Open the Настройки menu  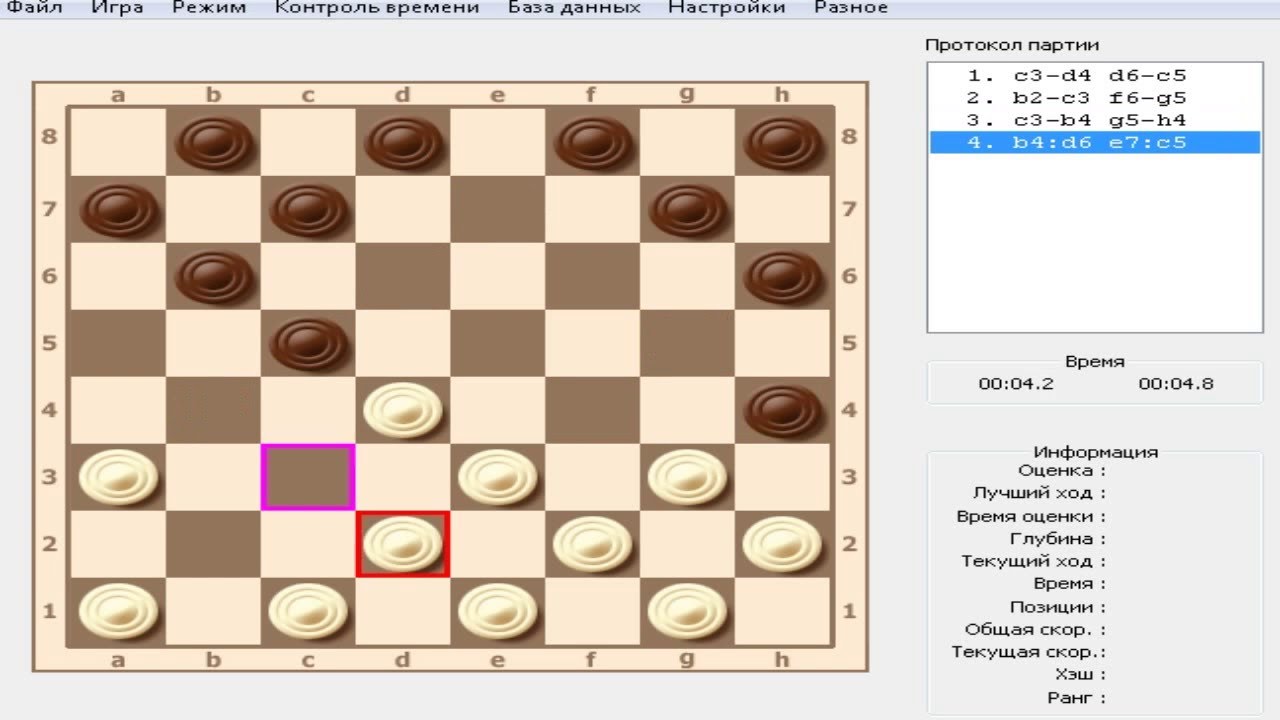pos(726,8)
